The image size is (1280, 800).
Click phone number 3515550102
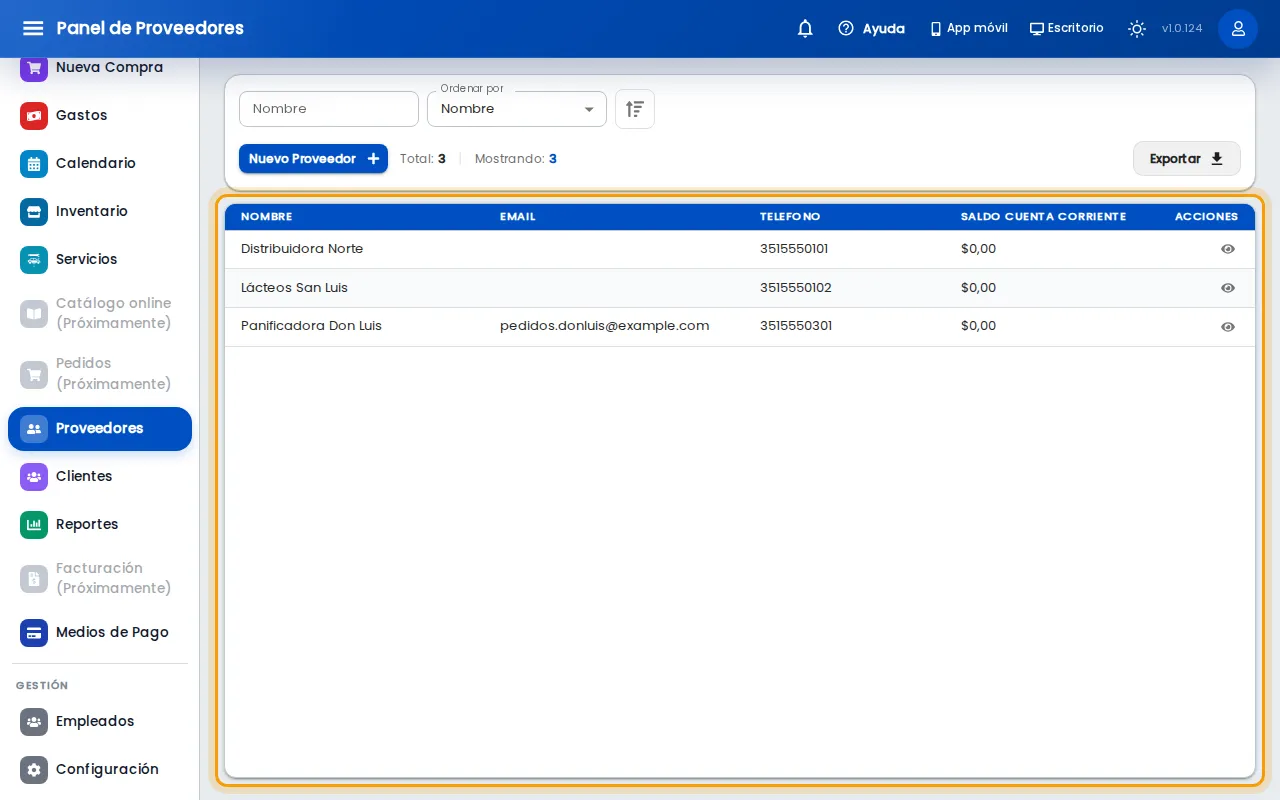796,288
